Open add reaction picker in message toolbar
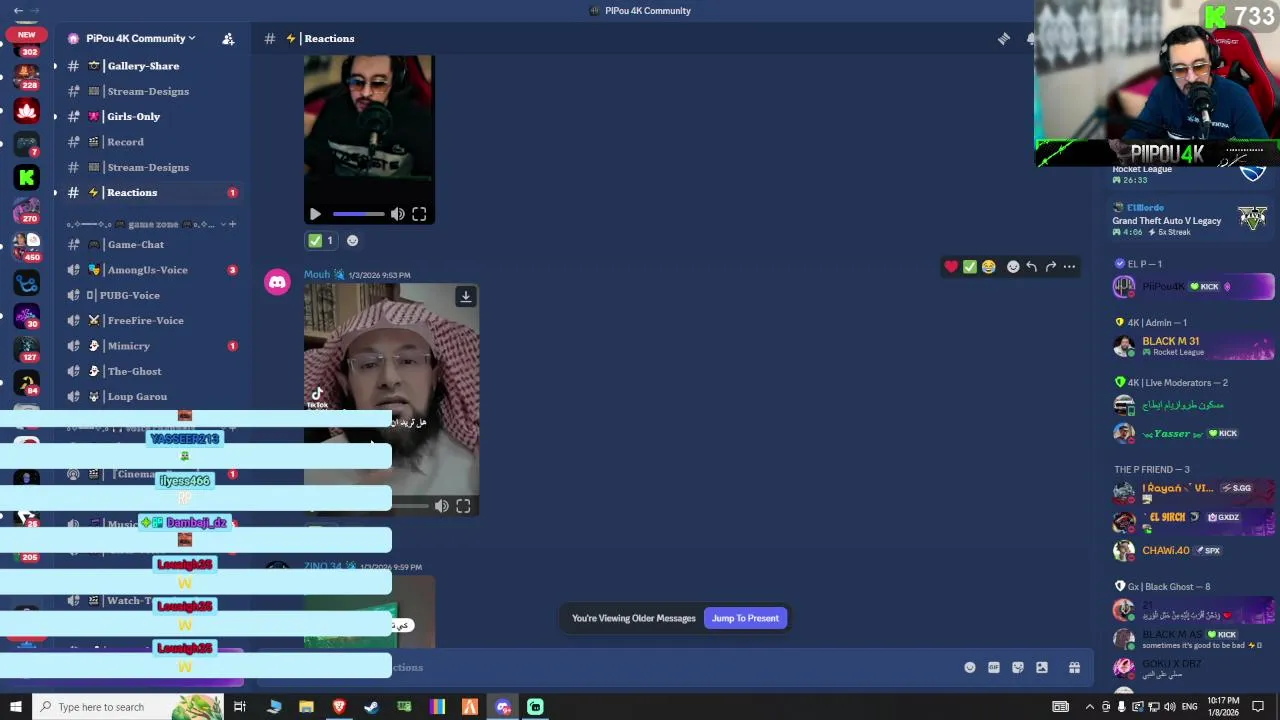 pos(1013,266)
